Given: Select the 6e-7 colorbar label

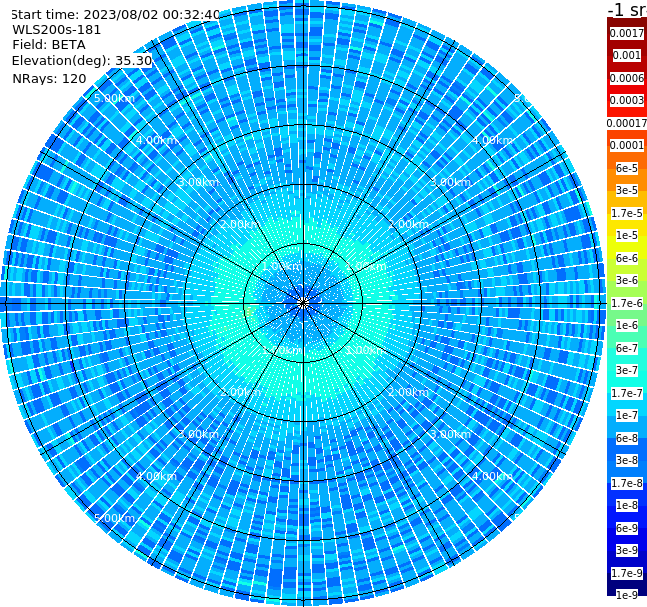Looking at the screenshot, I should [x=627, y=348].
